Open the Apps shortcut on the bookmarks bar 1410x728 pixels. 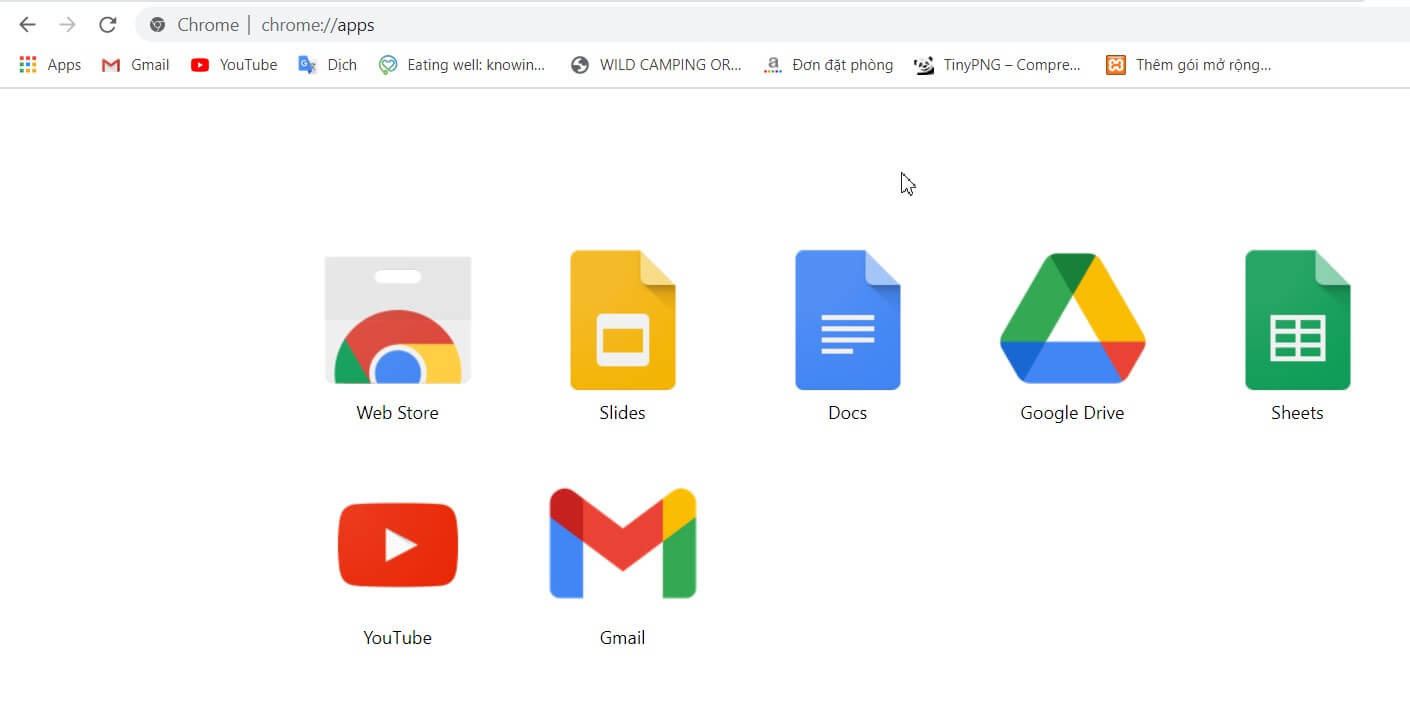[x=48, y=65]
